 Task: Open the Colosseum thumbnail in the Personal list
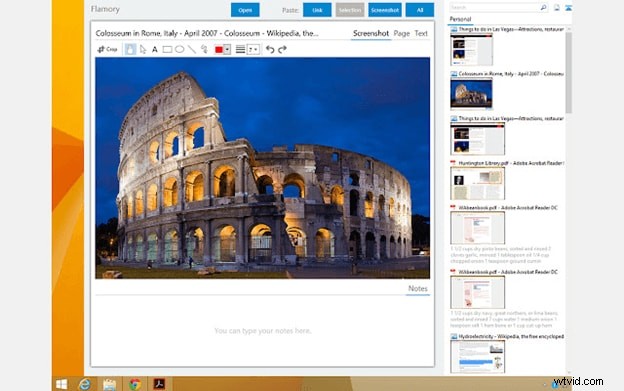pos(472,93)
